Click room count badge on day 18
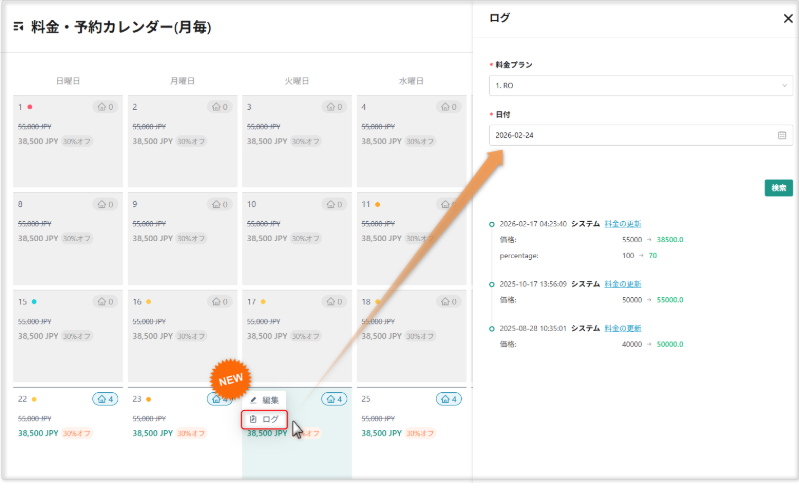799x489 pixels. point(449,302)
